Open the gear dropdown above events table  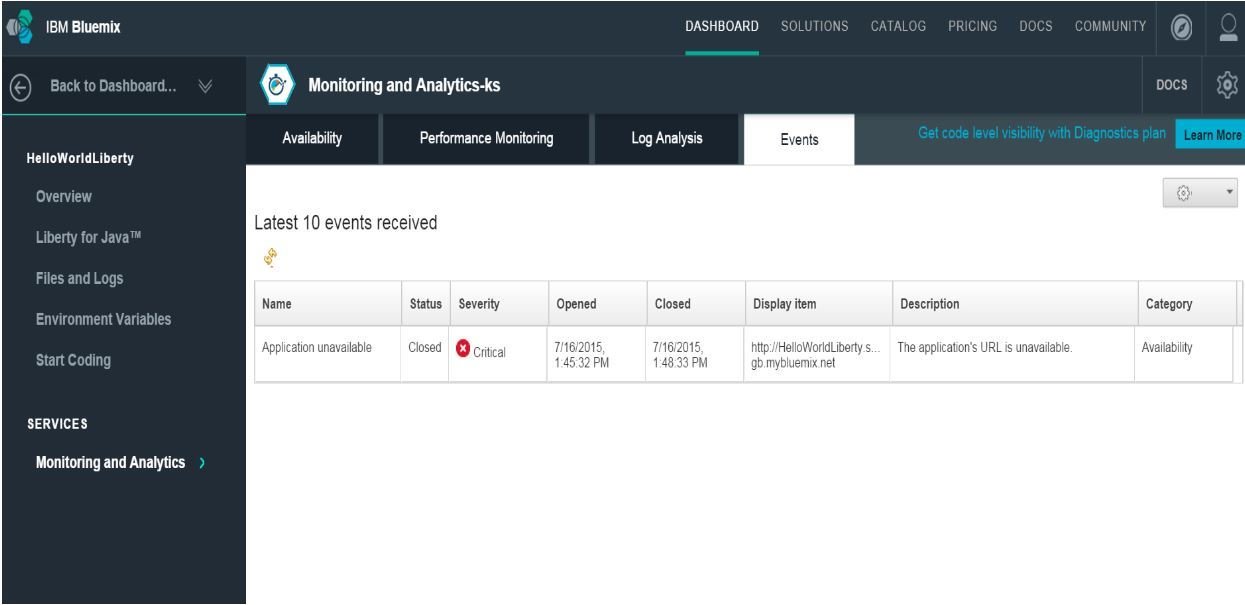pyautogui.click(x=1201, y=193)
